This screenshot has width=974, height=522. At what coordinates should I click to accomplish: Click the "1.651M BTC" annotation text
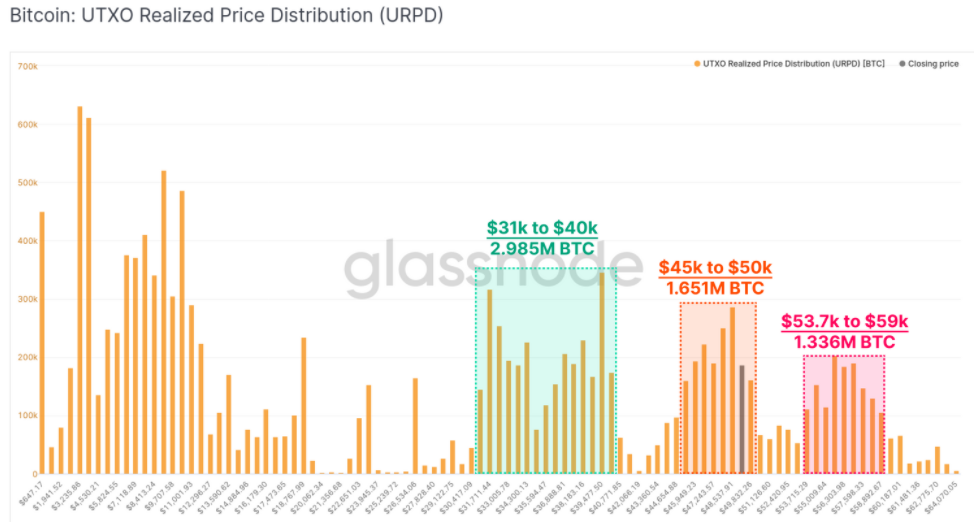(x=715, y=288)
